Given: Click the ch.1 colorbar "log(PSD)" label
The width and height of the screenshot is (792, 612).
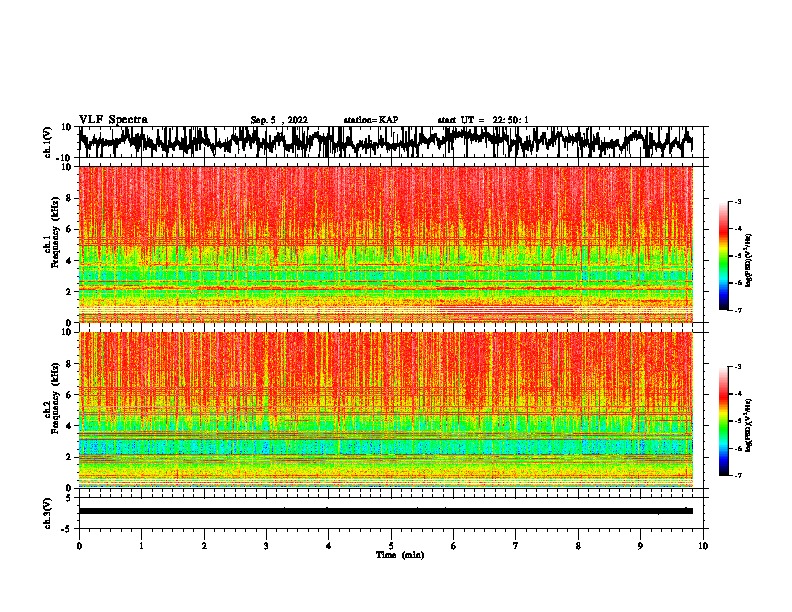Looking at the screenshot, I should [x=749, y=261].
